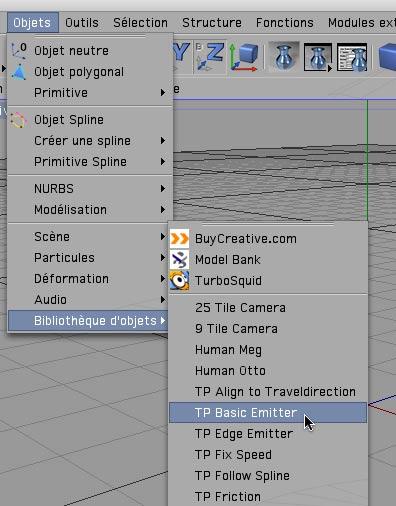Screen dimensions: 396x506
Task: Expand the NURBS submenu
Action: (90, 189)
